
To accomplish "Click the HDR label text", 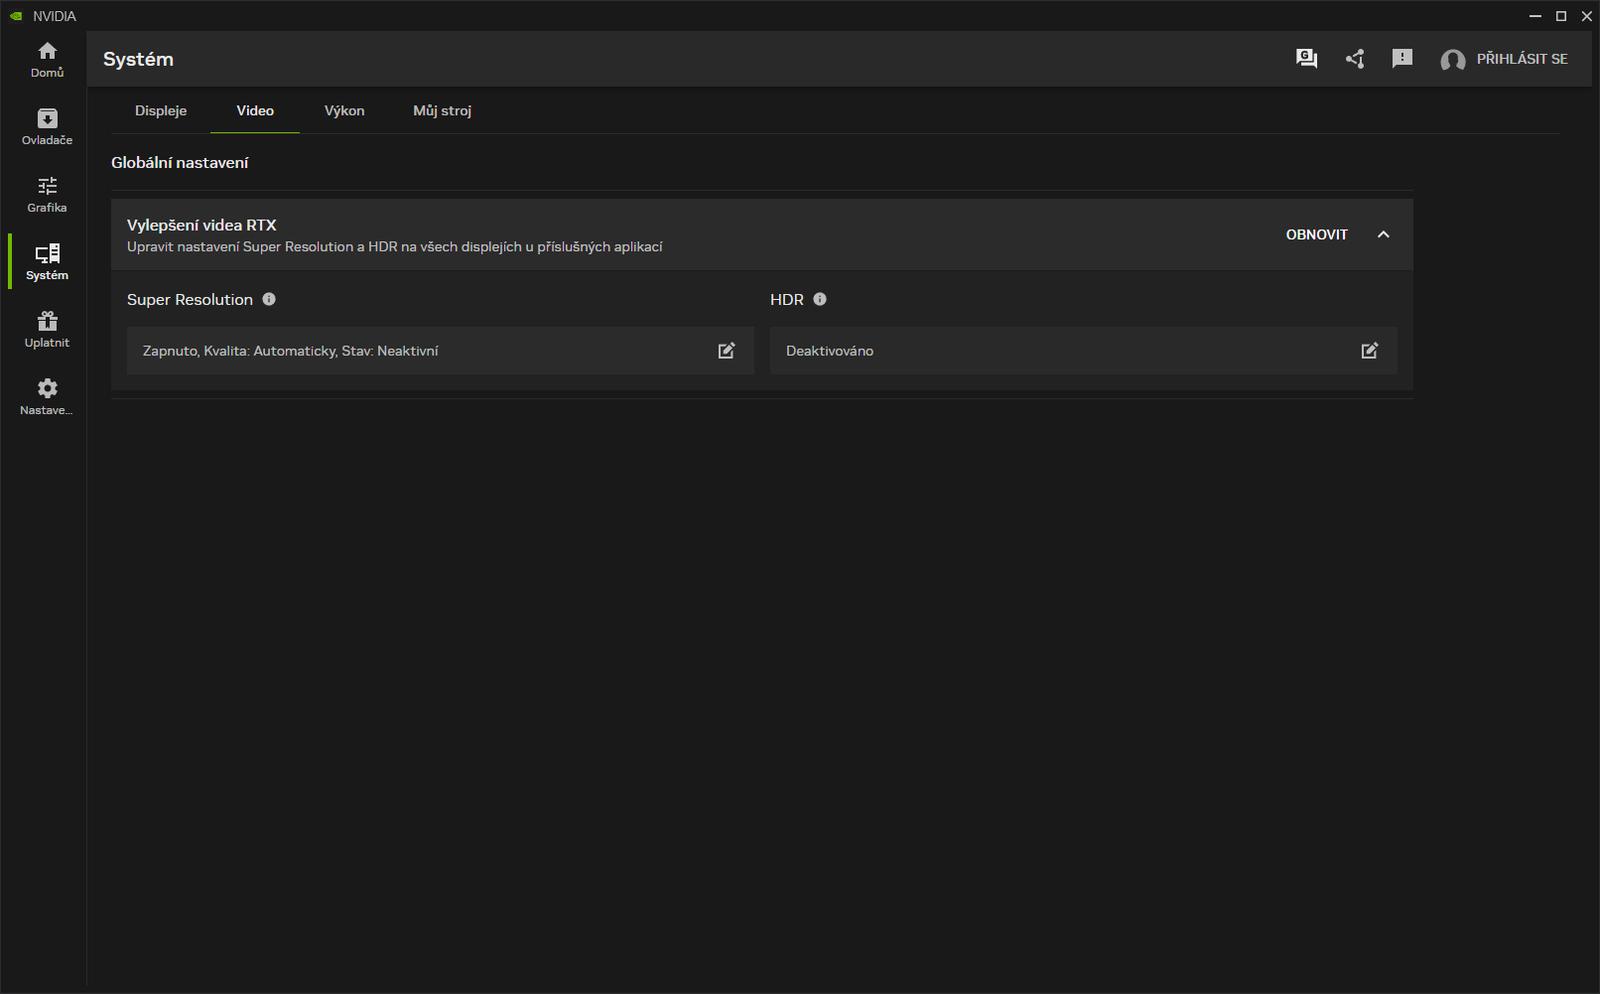I will [787, 300].
